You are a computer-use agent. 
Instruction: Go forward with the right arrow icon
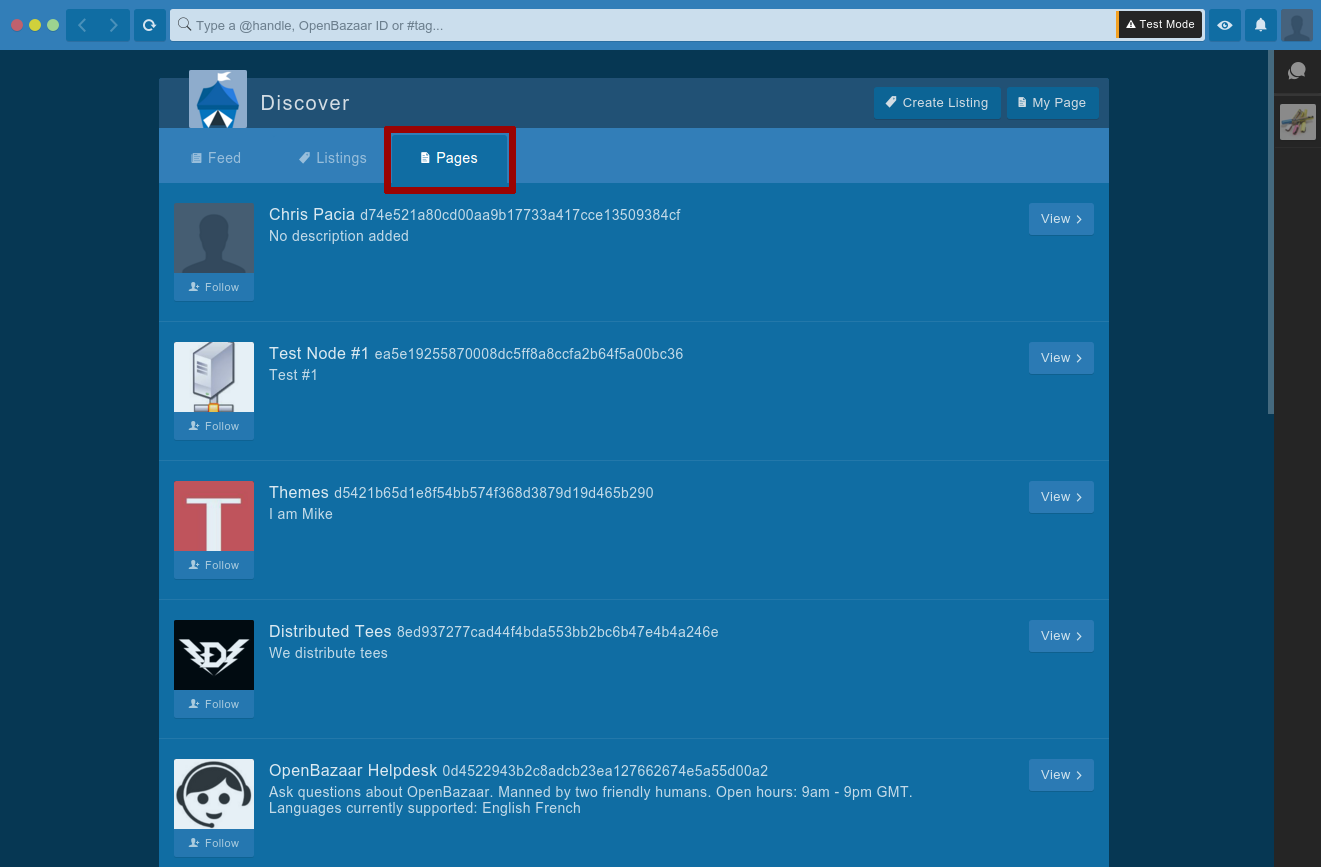coord(114,25)
